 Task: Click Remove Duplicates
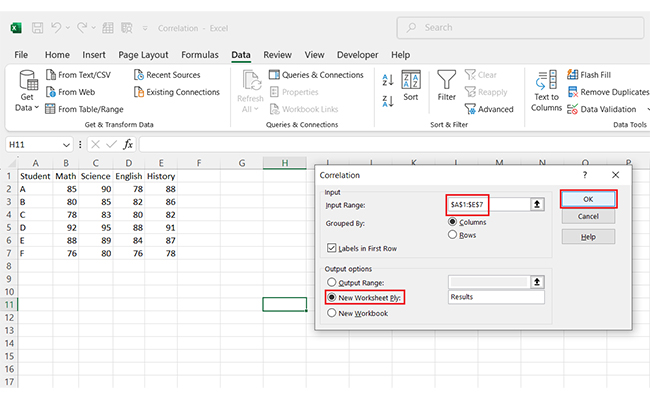point(608,92)
